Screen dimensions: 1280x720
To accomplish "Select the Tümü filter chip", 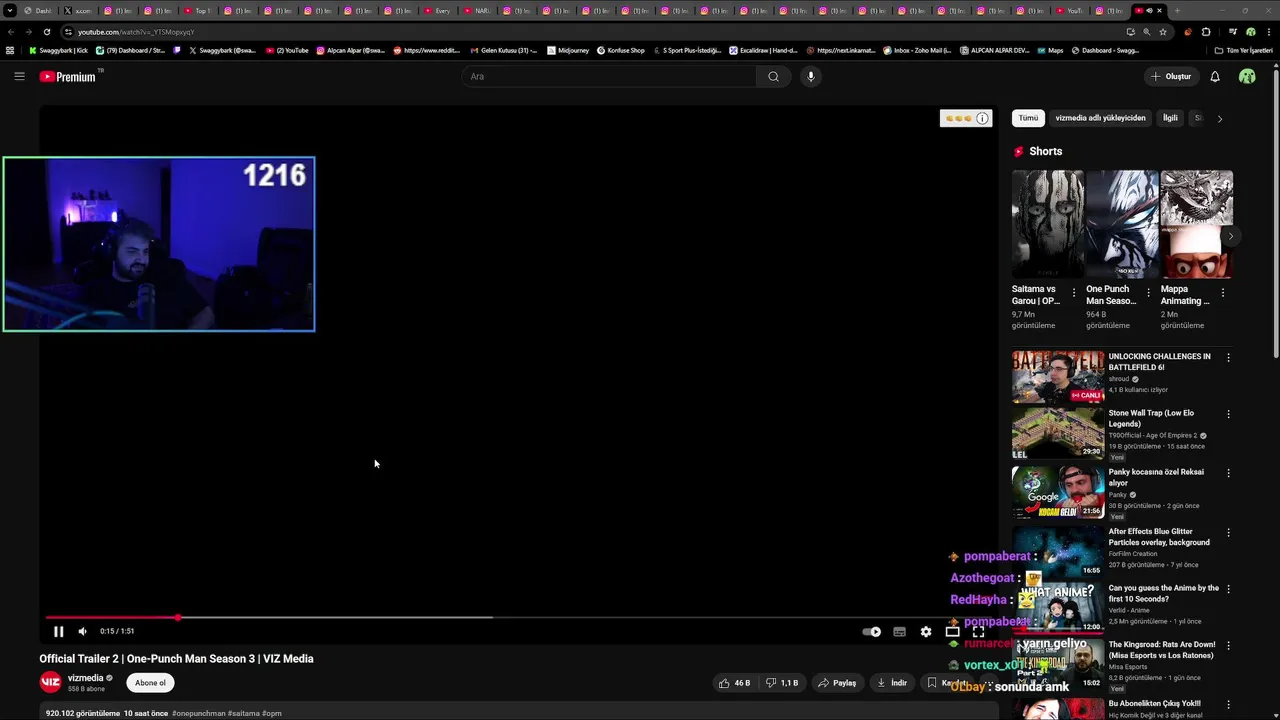I will [x=1028, y=118].
